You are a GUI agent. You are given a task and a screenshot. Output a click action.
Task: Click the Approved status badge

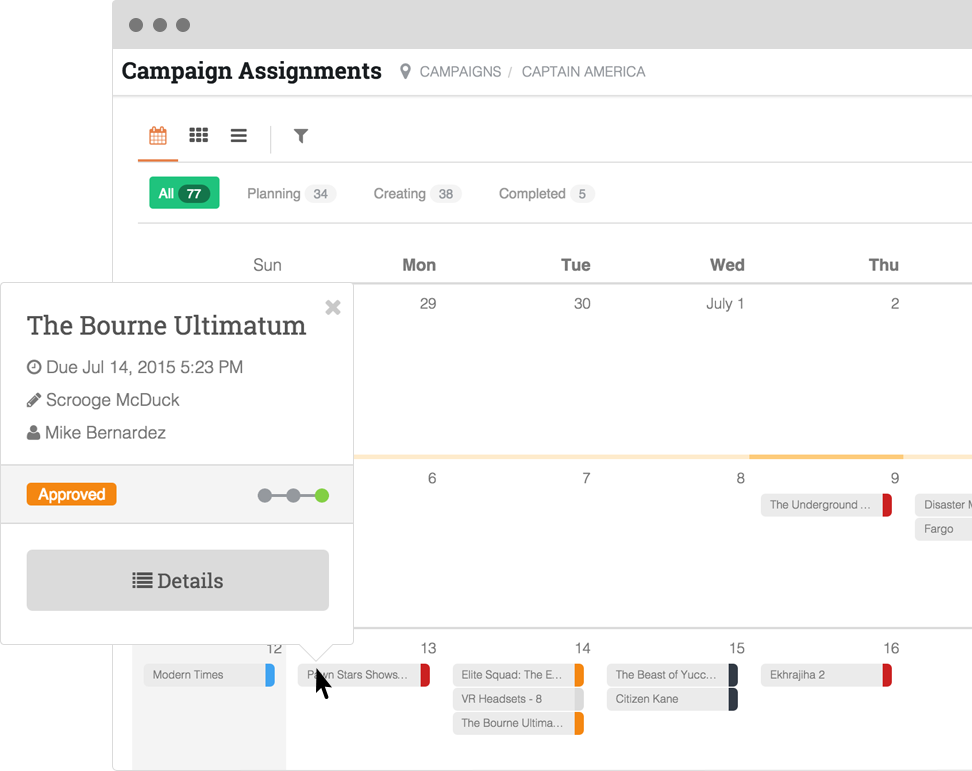[72, 494]
